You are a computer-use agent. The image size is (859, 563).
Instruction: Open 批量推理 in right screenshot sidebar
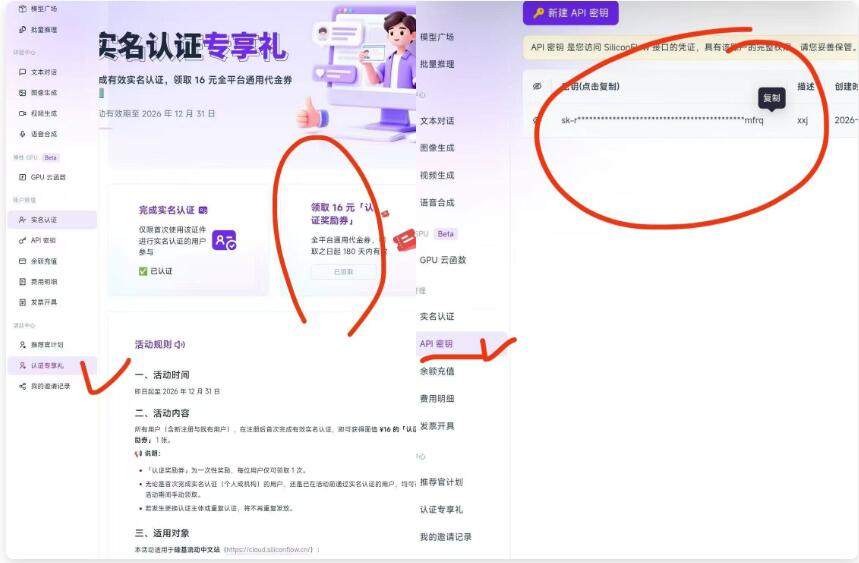pyautogui.click(x=437, y=64)
